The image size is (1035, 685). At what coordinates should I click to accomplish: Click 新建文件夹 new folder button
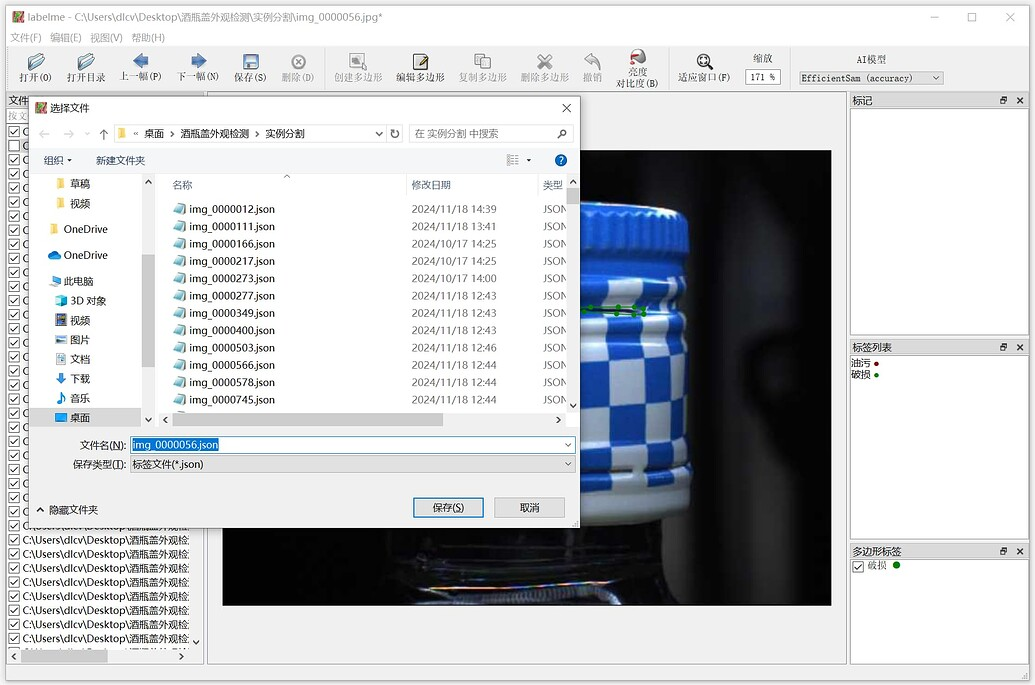click(x=120, y=160)
